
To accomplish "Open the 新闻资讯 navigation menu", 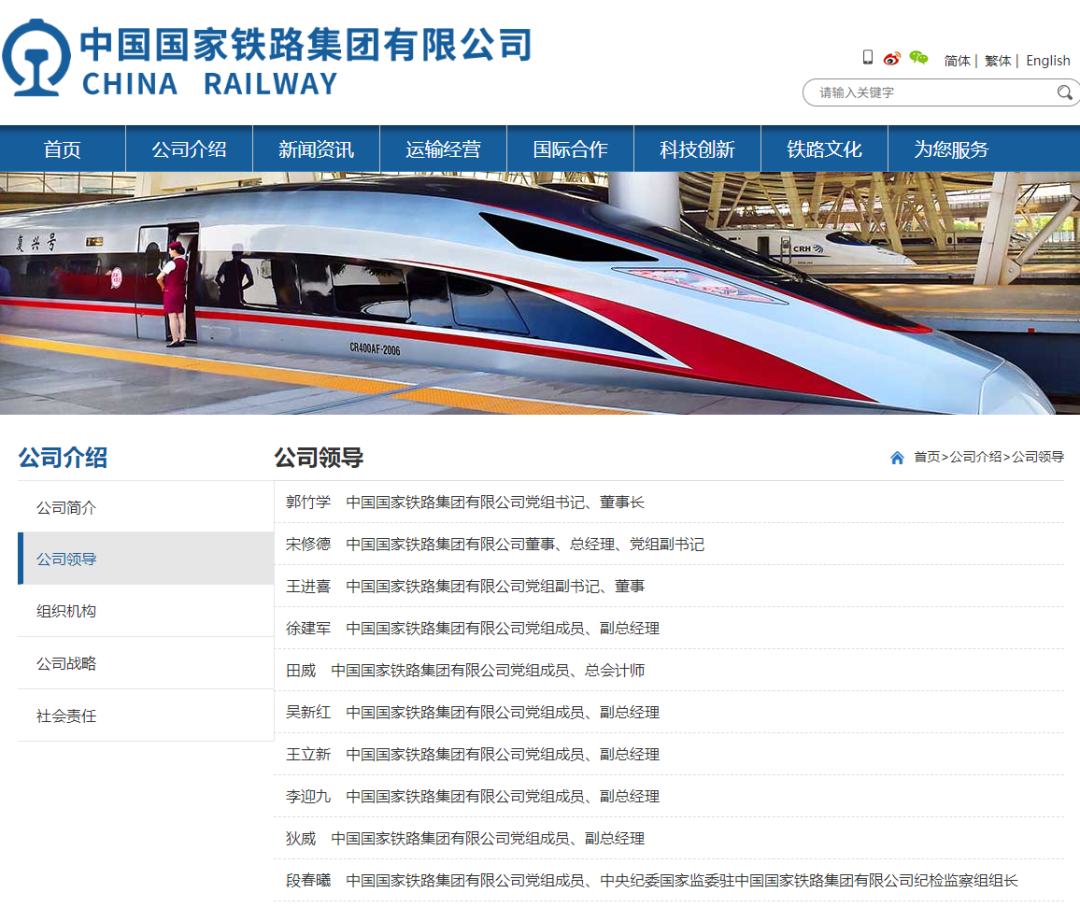I will coord(316,149).
